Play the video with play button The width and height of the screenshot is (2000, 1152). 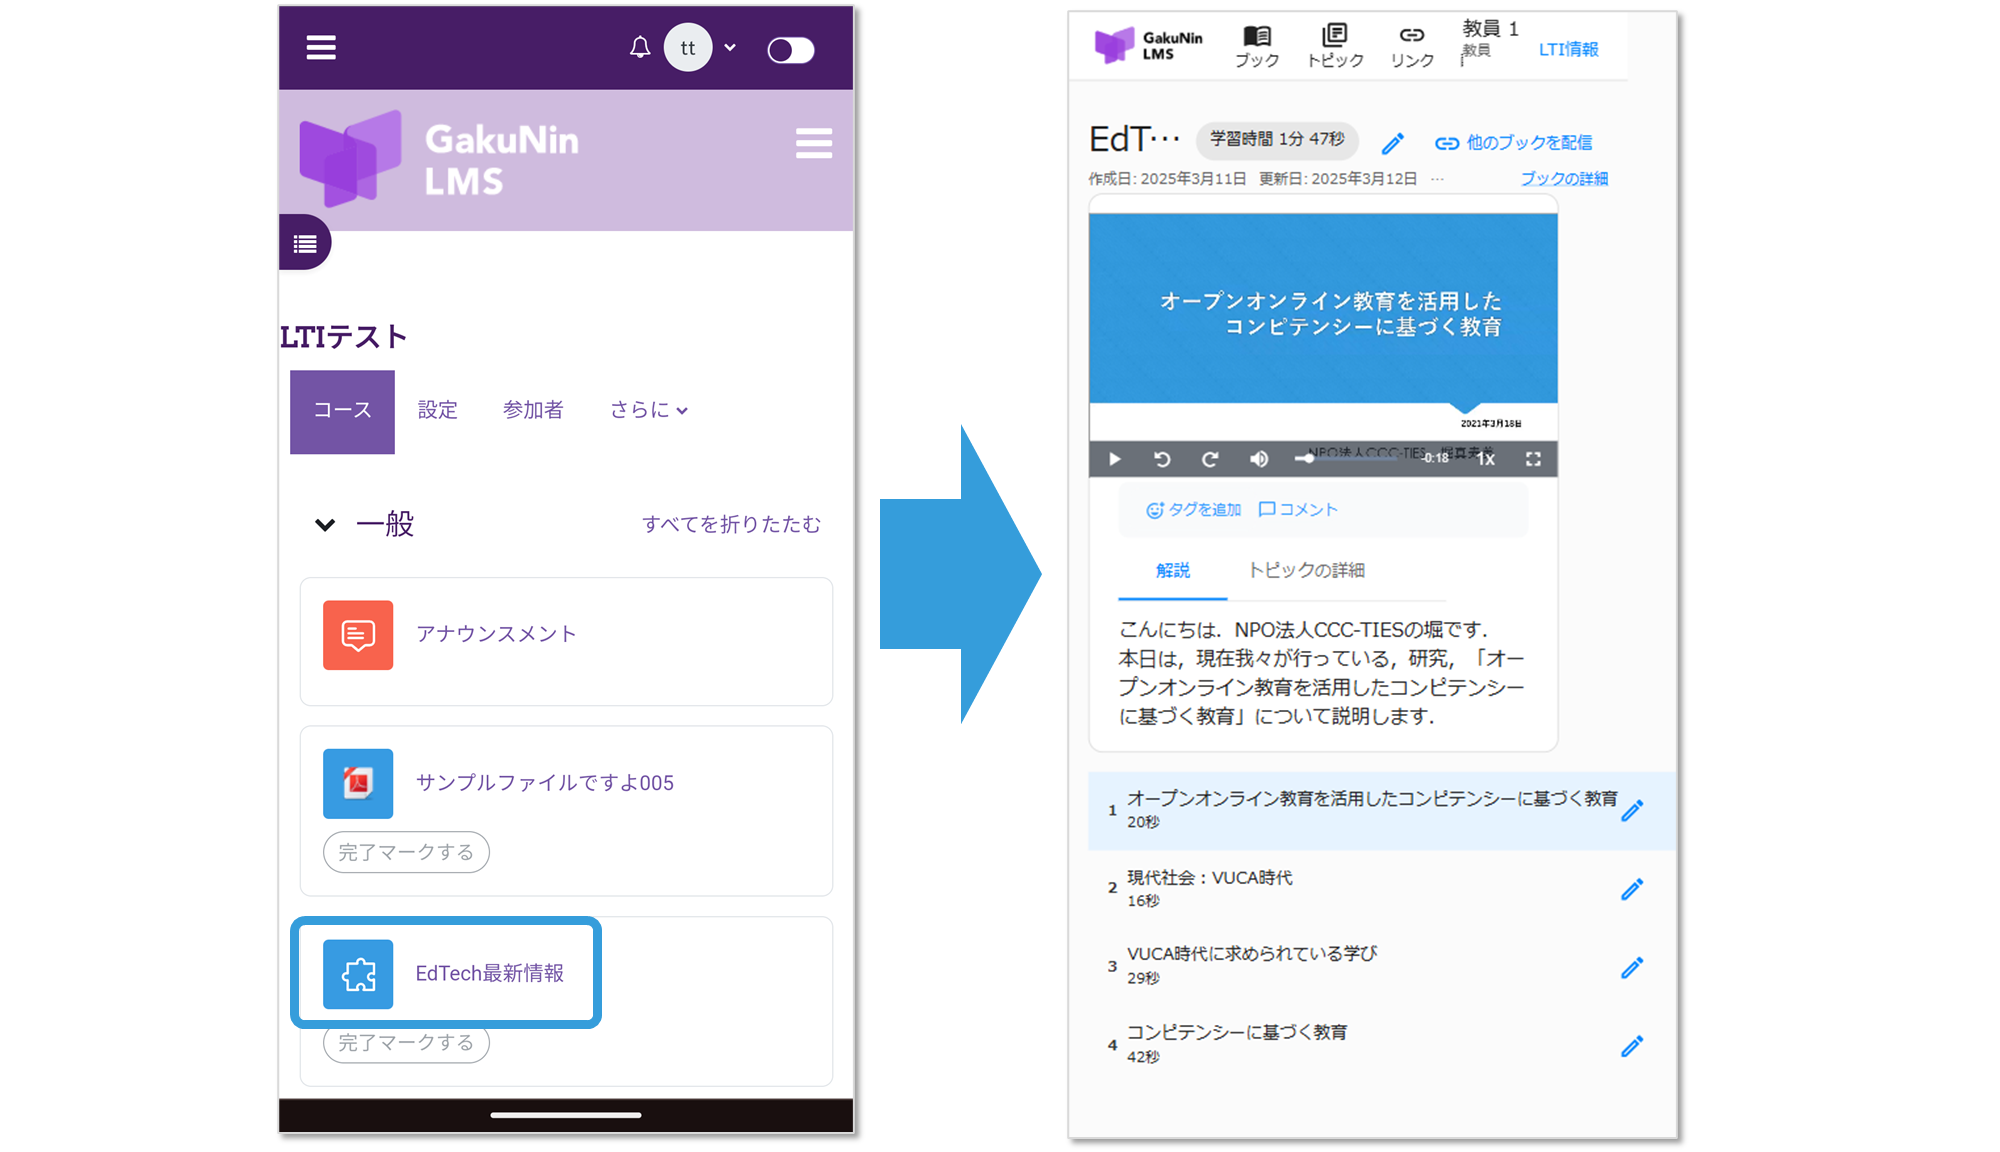pyautogui.click(x=1115, y=459)
